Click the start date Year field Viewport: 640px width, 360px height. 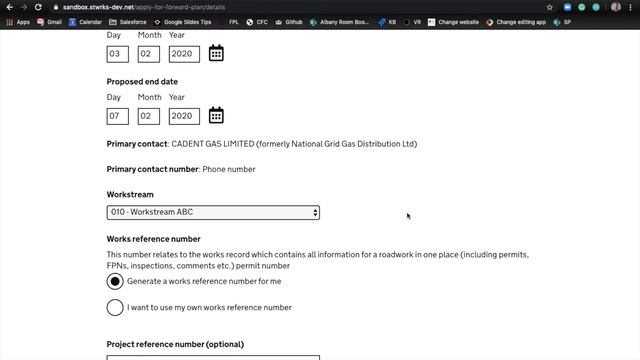coord(184,54)
